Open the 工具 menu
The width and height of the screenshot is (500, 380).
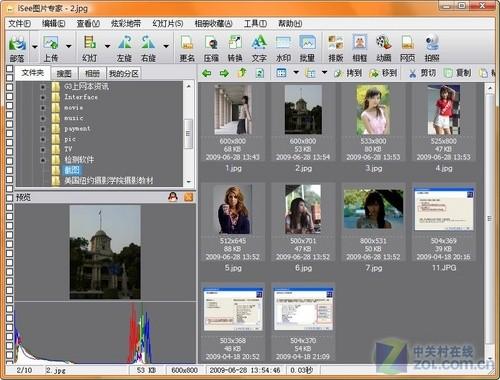click(x=255, y=24)
